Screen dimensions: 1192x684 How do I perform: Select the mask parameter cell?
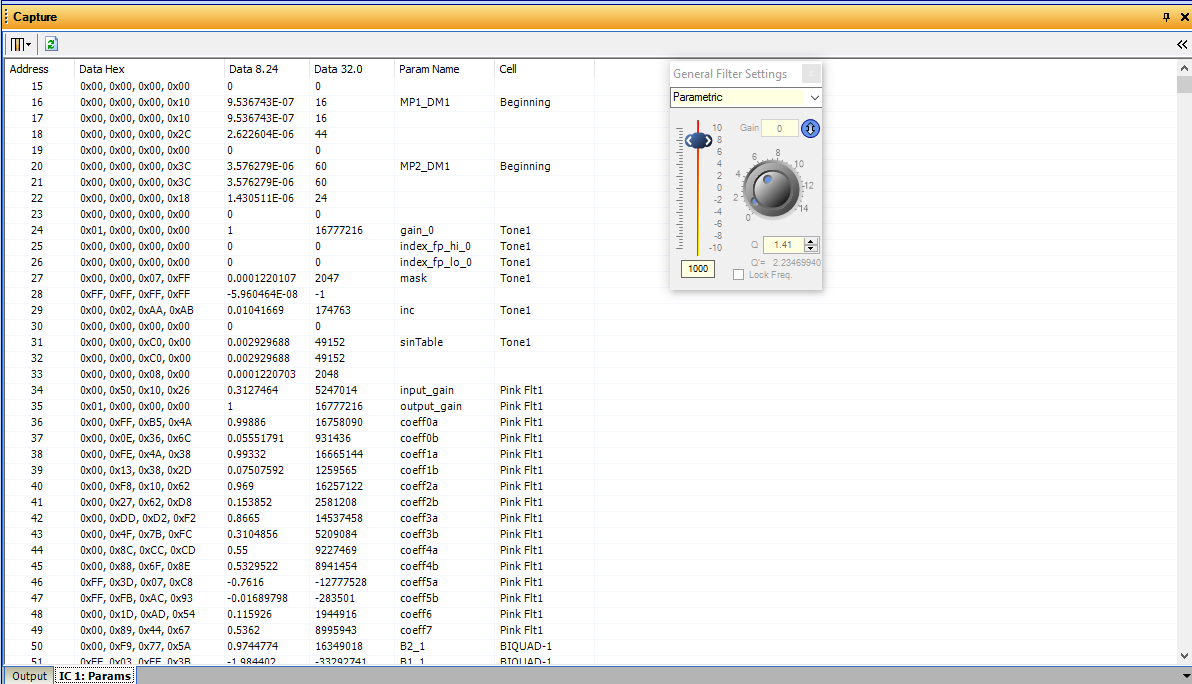414,278
